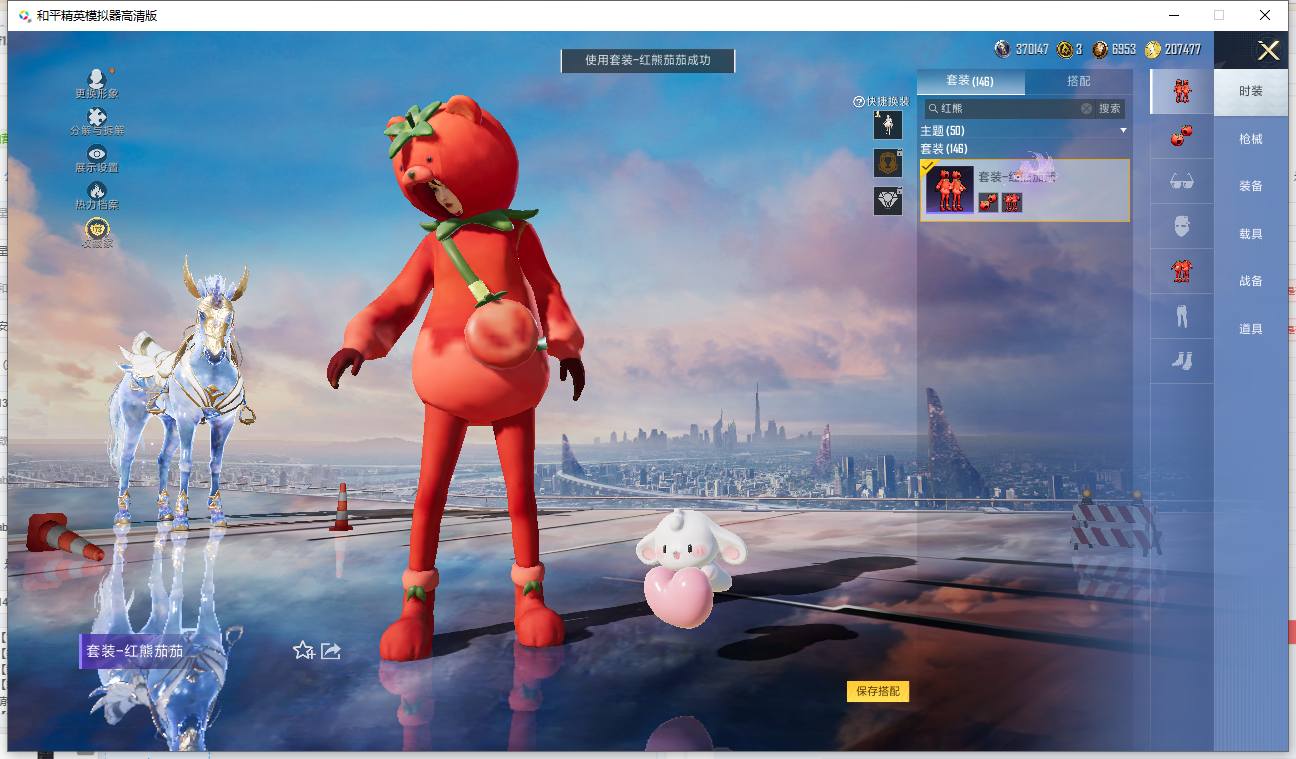Open the 装备 equipment menu

(x=1251, y=186)
